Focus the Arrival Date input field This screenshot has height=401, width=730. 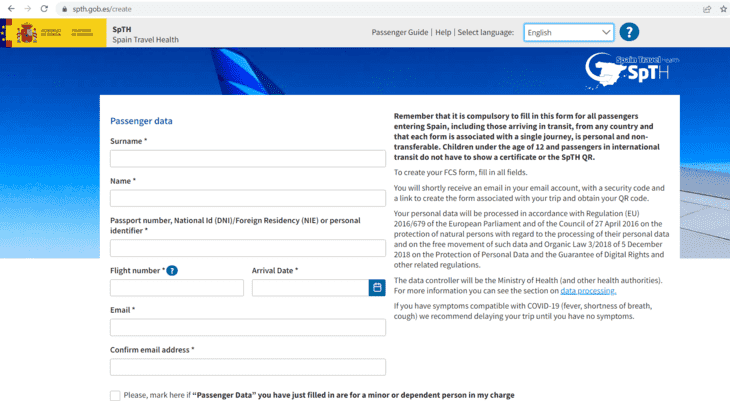click(x=310, y=288)
